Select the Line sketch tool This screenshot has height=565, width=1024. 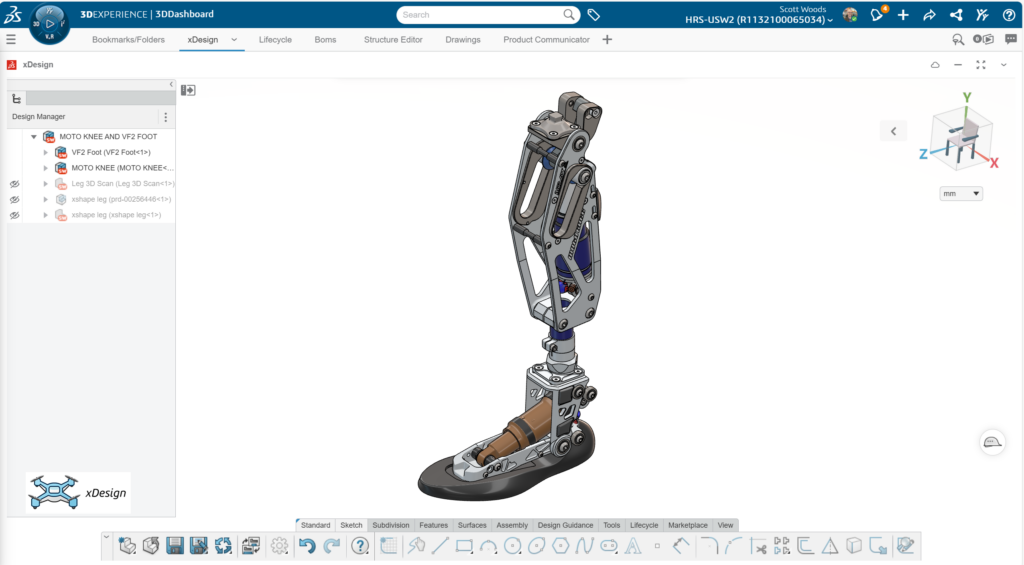pos(440,545)
